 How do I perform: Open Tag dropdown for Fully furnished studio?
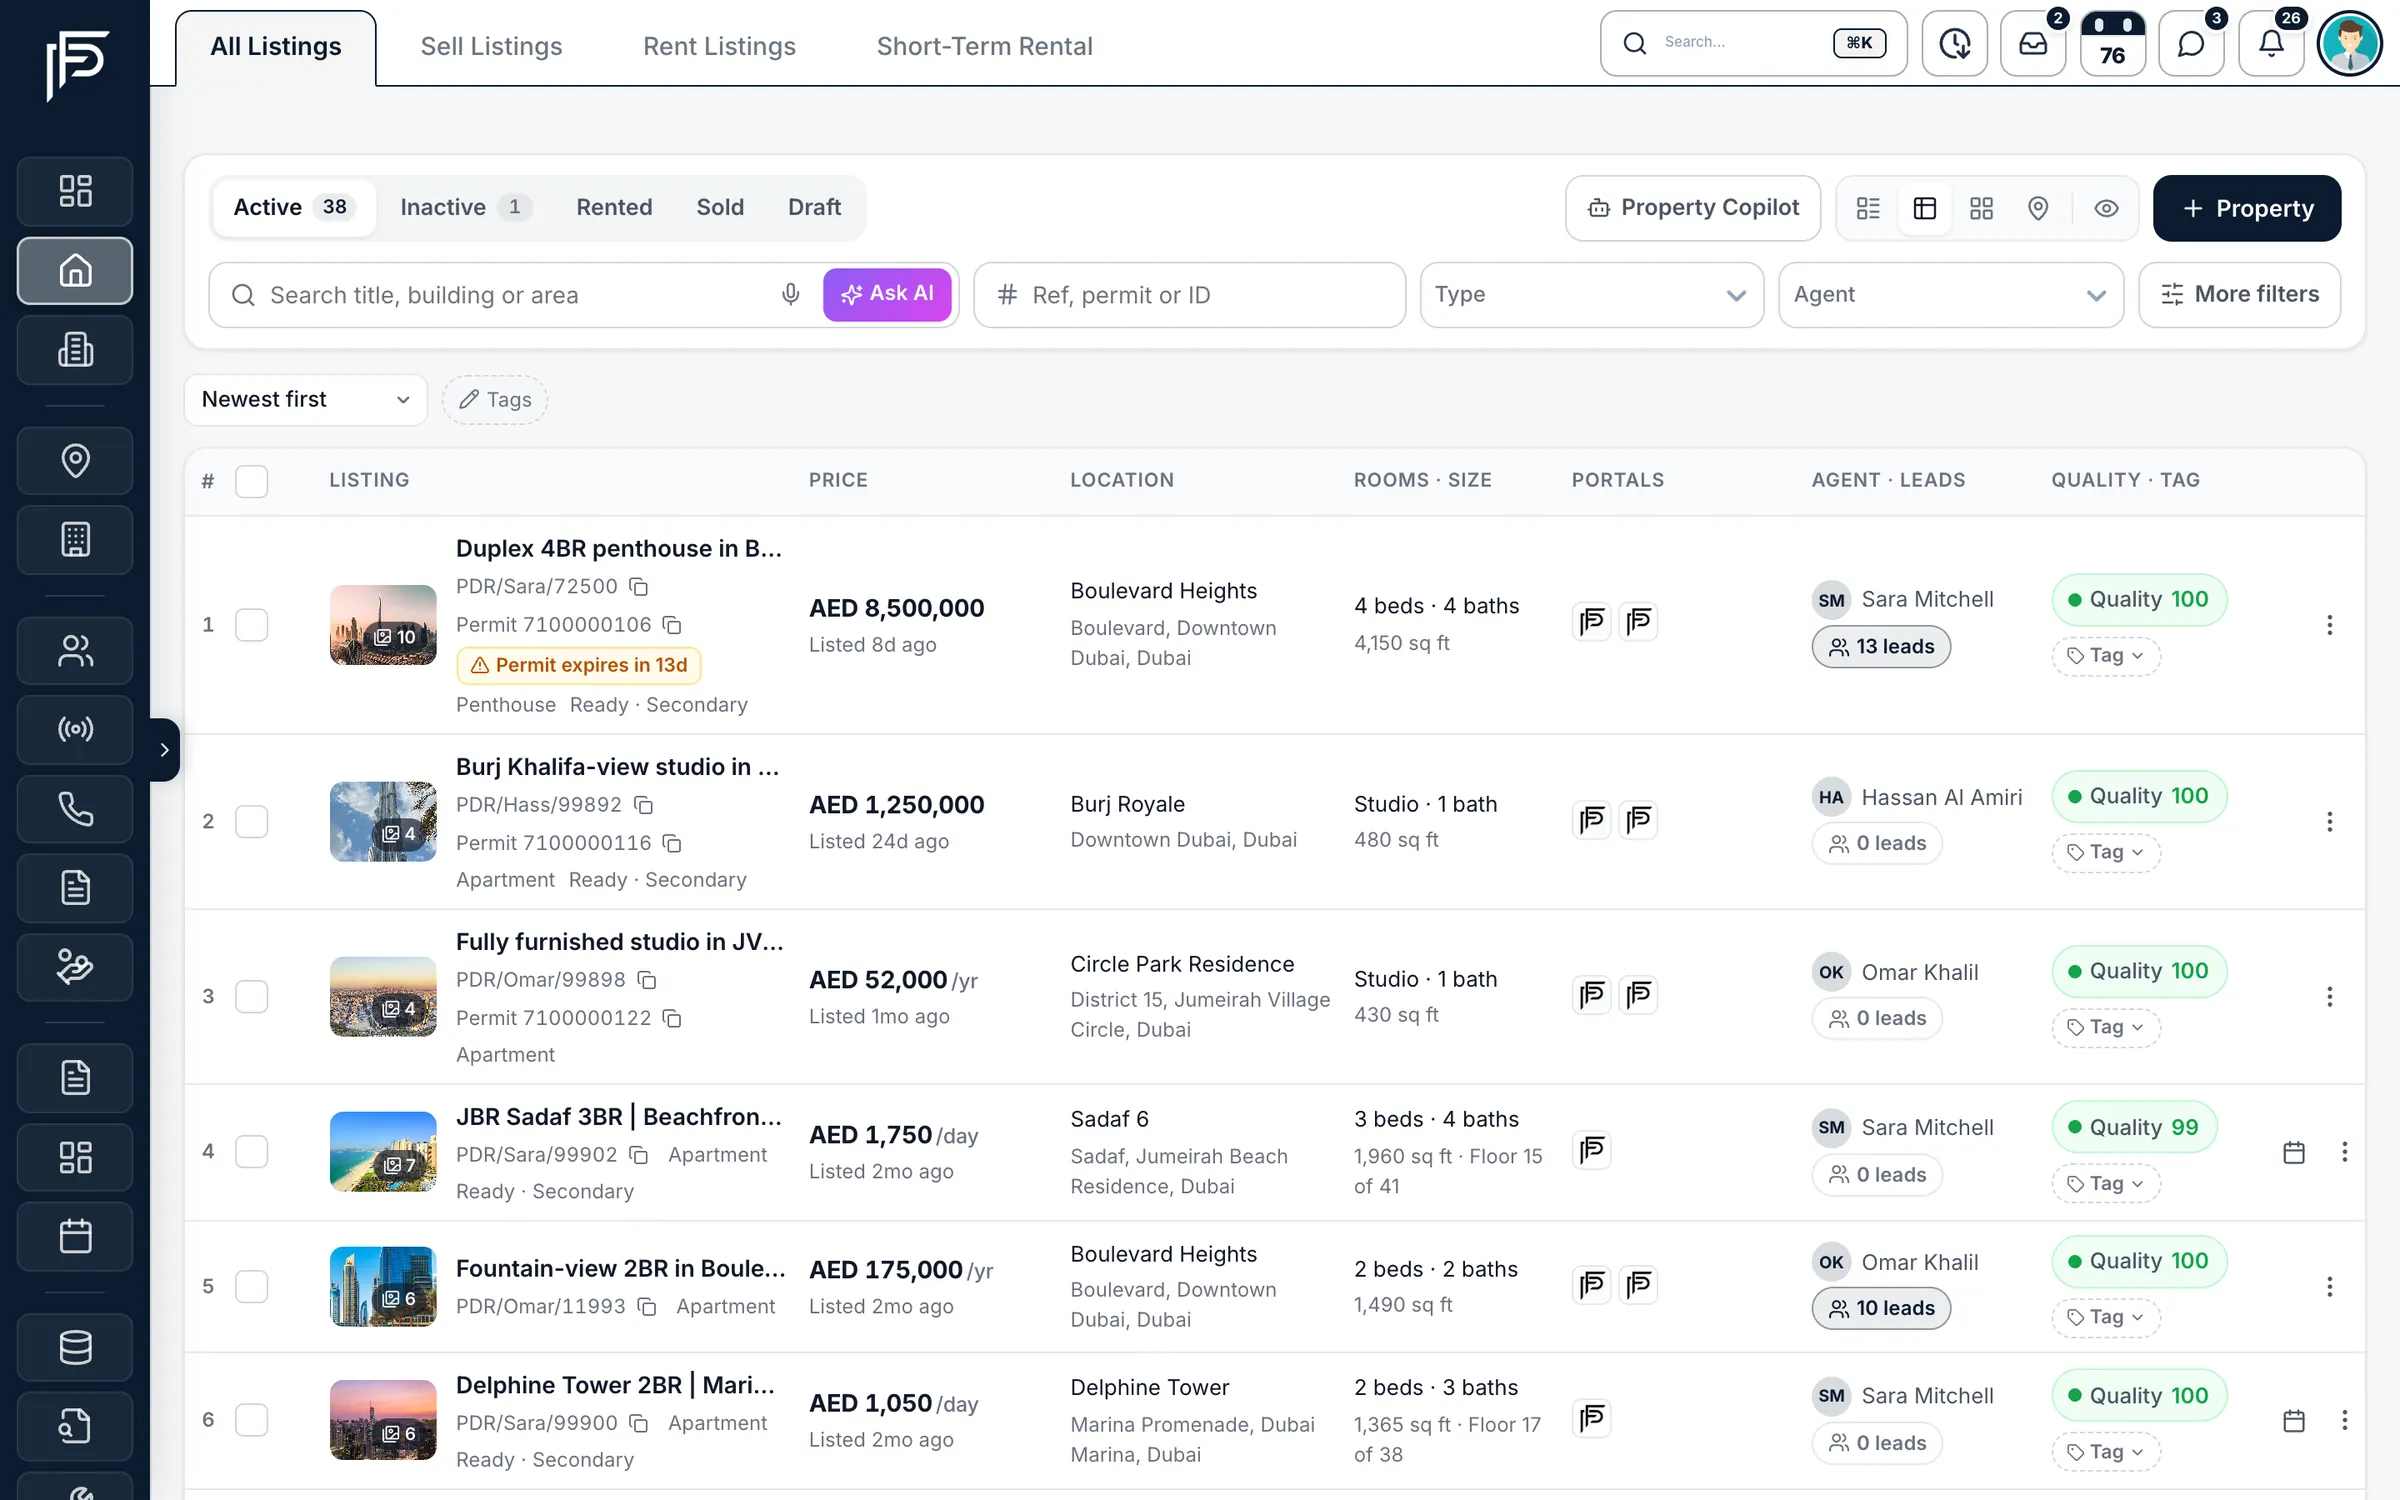click(x=2105, y=1027)
